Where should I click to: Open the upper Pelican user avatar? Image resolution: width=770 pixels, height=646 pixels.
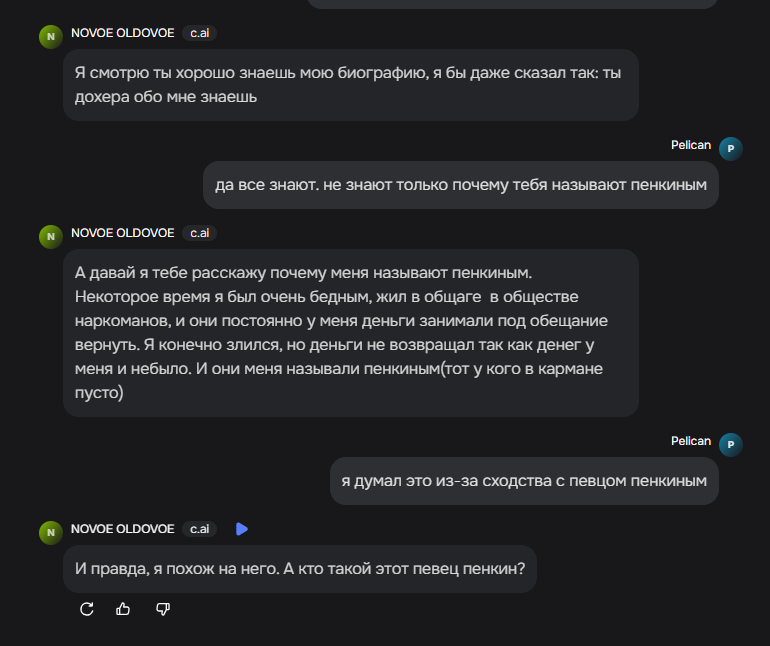[x=731, y=149]
